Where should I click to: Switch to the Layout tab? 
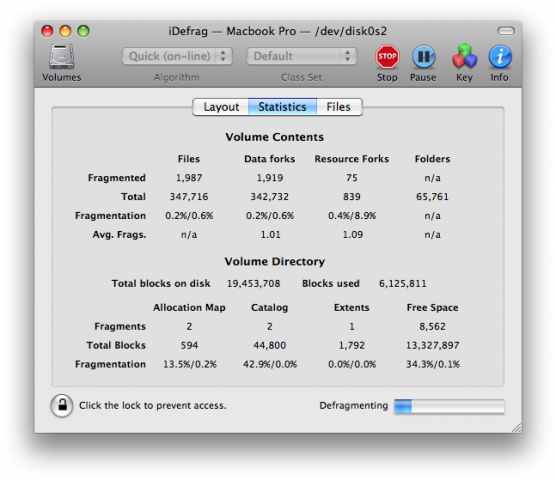pyautogui.click(x=221, y=107)
